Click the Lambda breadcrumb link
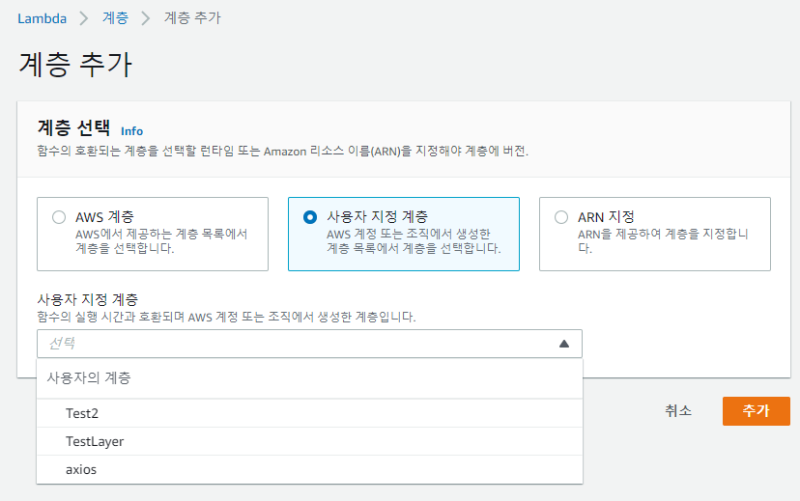 [x=42, y=18]
